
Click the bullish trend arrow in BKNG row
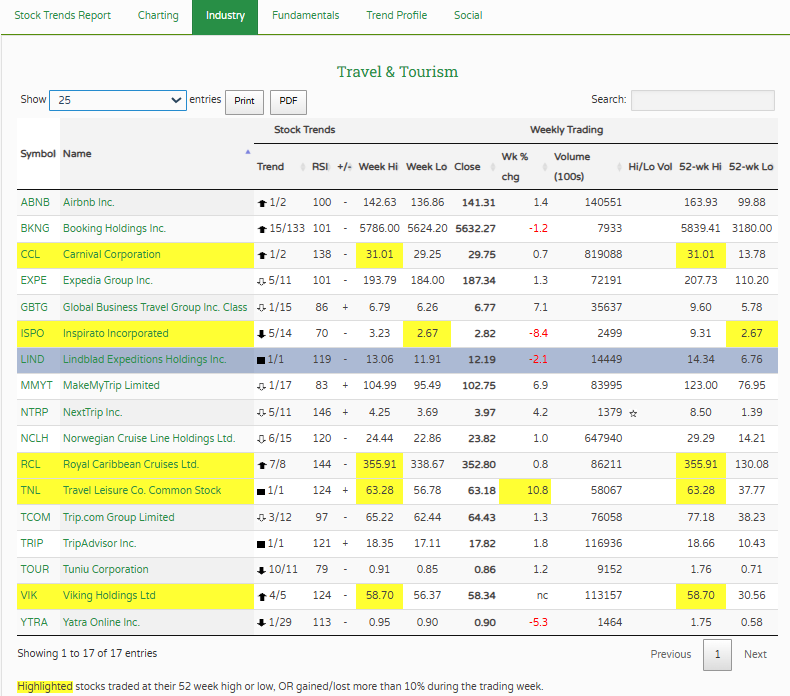click(261, 229)
